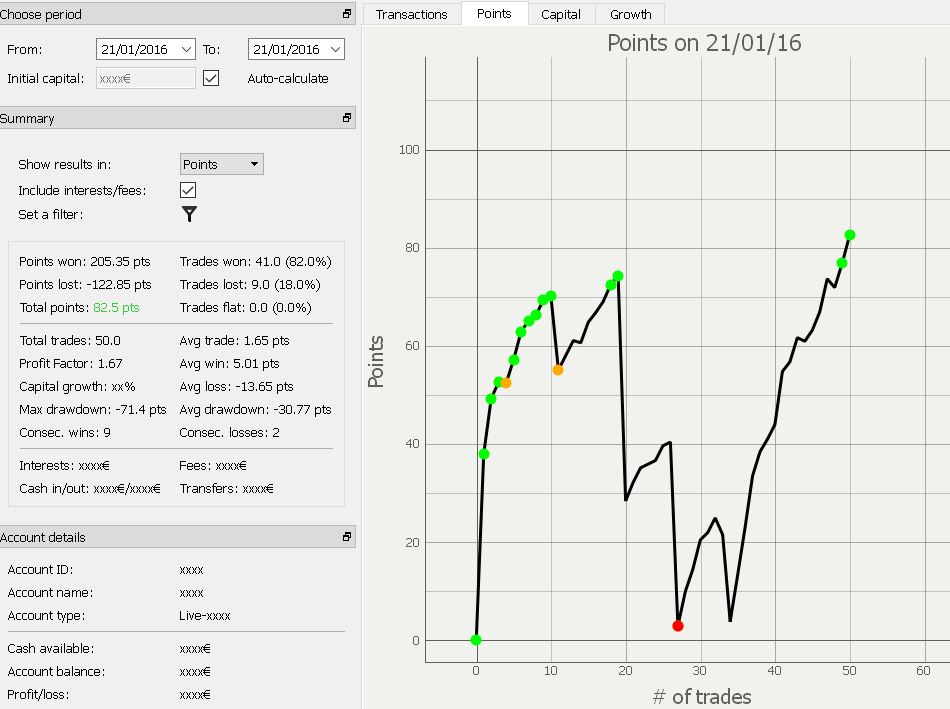Click Fees: xxxx€ text
Image resolution: width=950 pixels, height=709 pixels.
[213, 465]
